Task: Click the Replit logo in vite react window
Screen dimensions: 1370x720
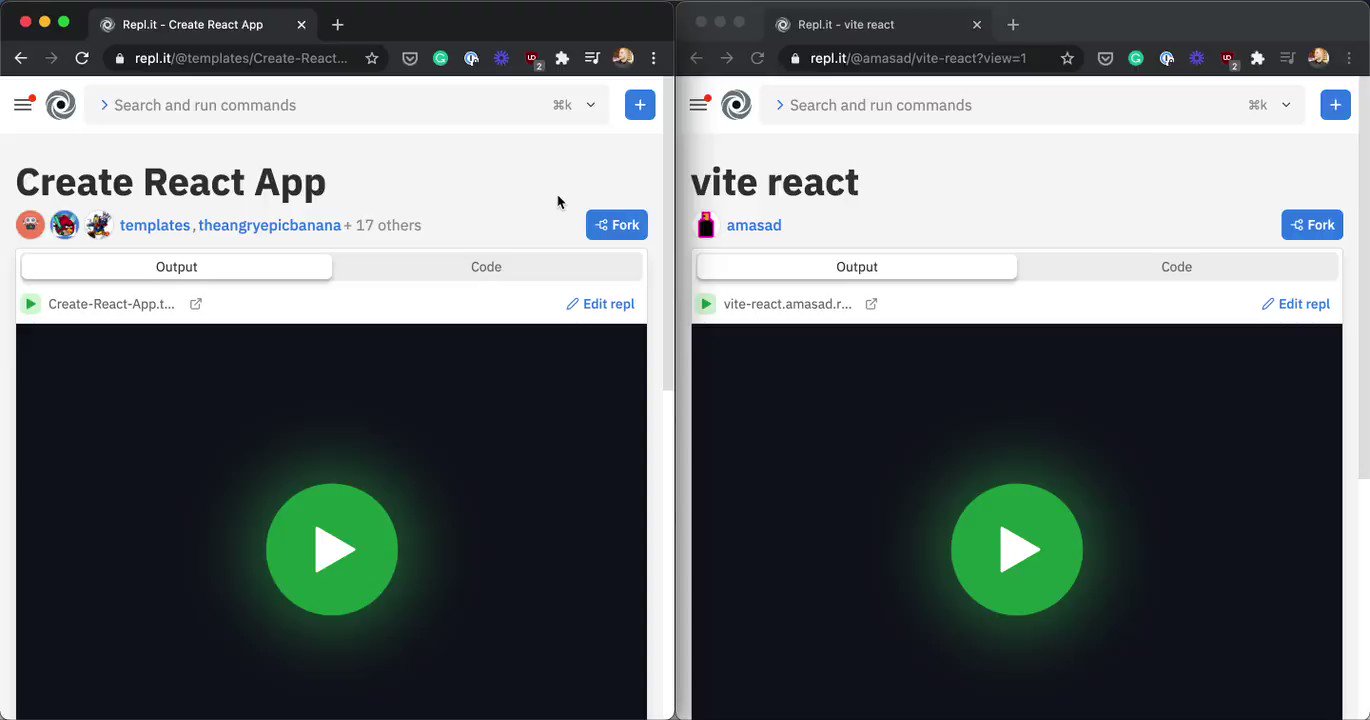Action: pyautogui.click(x=736, y=105)
